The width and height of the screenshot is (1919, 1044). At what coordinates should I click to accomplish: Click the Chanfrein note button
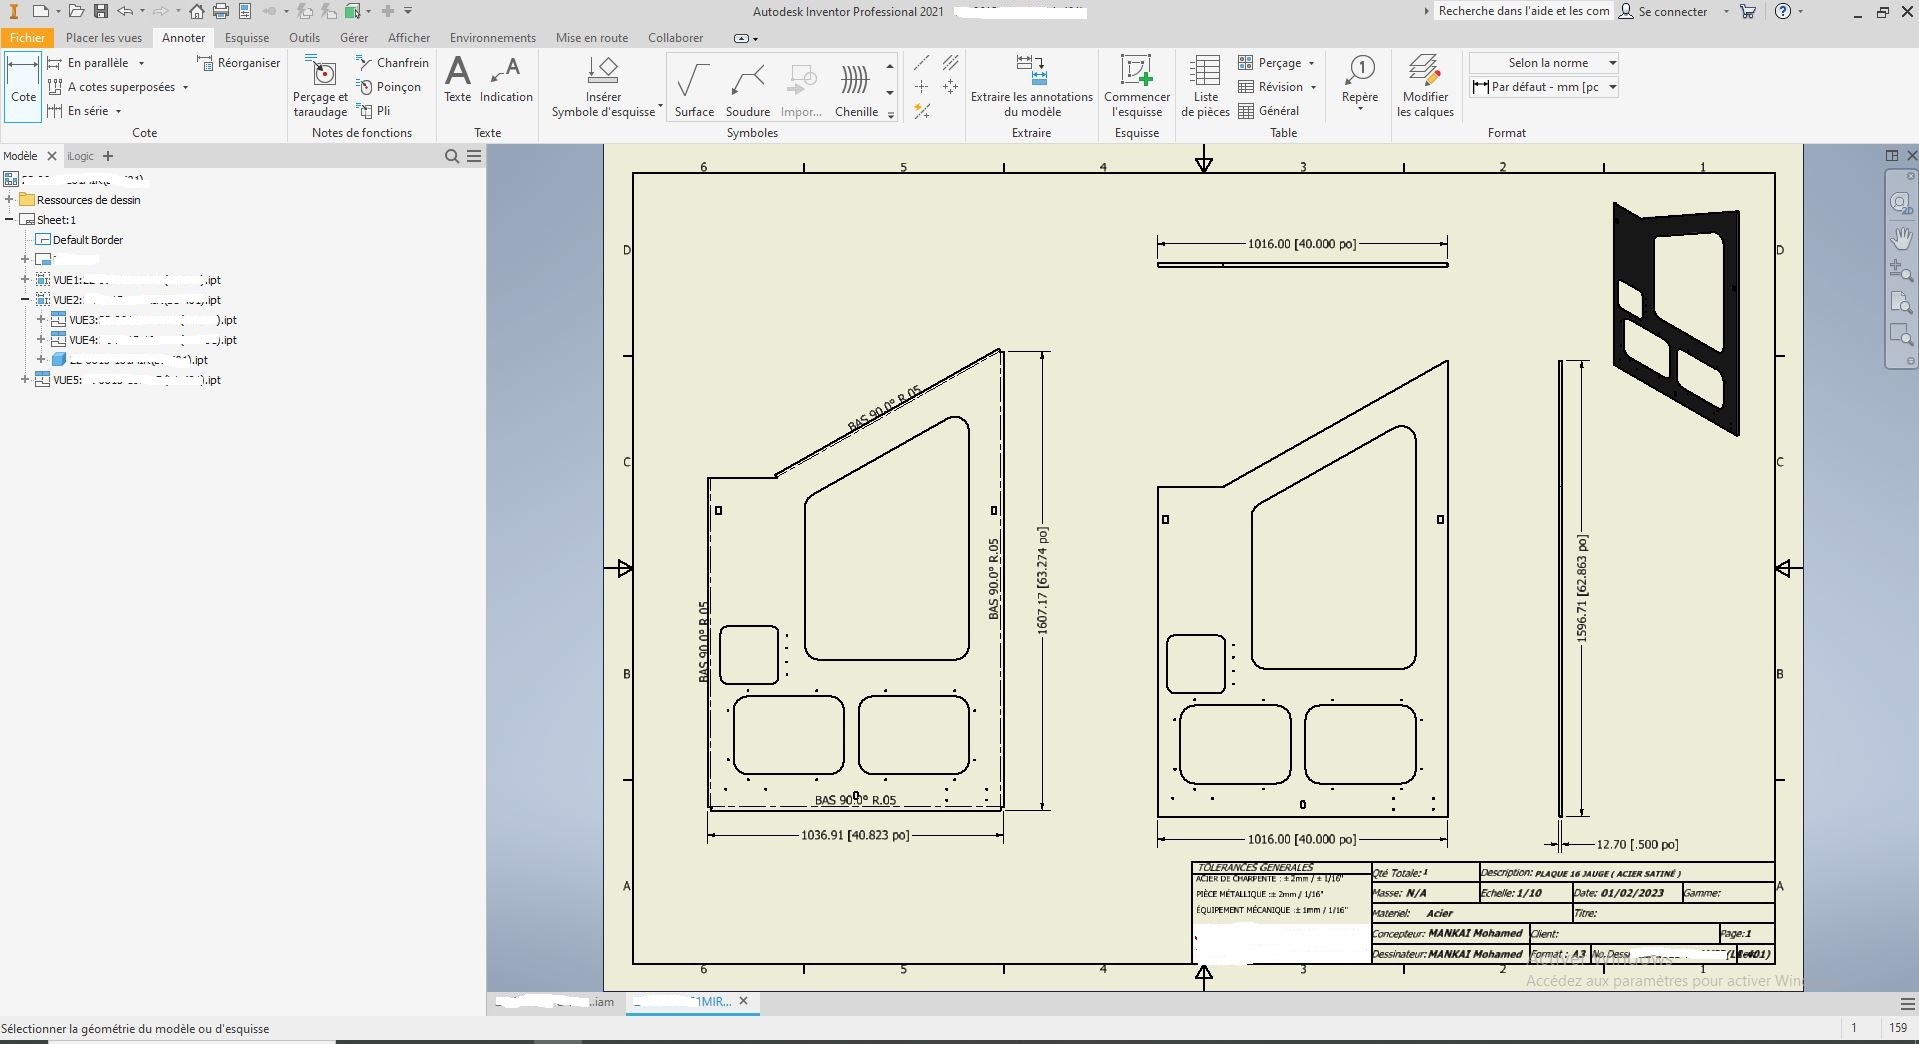pyautogui.click(x=393, y=62)
